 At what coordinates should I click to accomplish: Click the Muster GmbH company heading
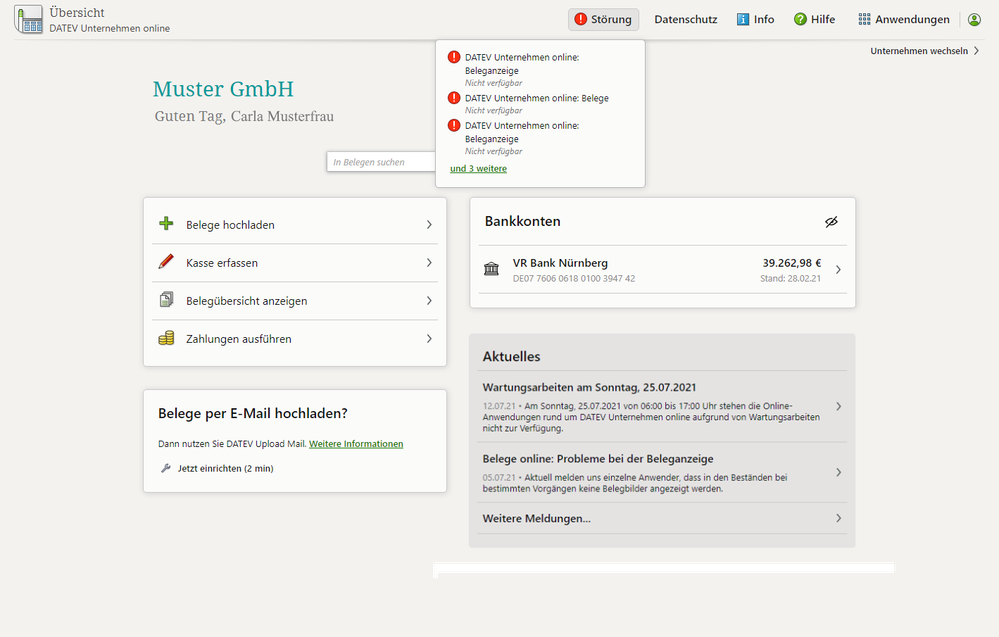coord(223,89)
